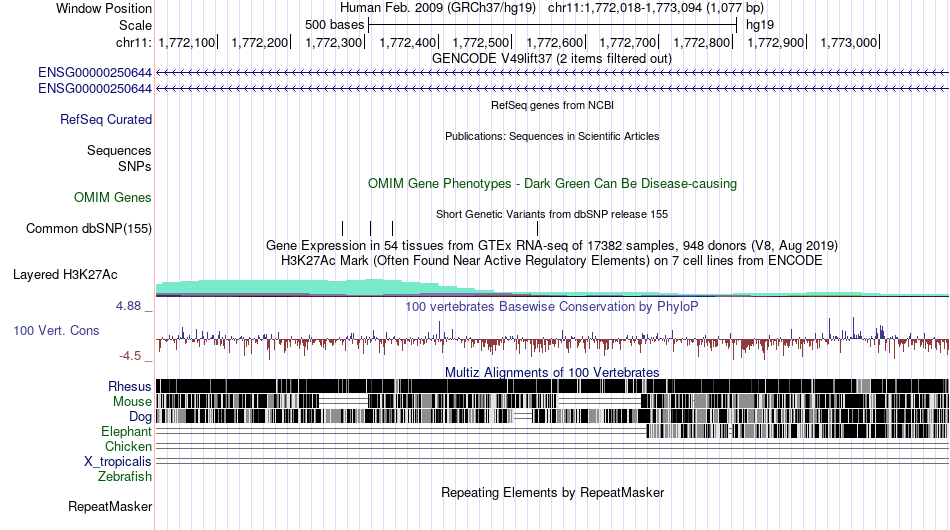Click the chr11: ruler label
Viewport: 950px width, 530px height.
(133, 42)
